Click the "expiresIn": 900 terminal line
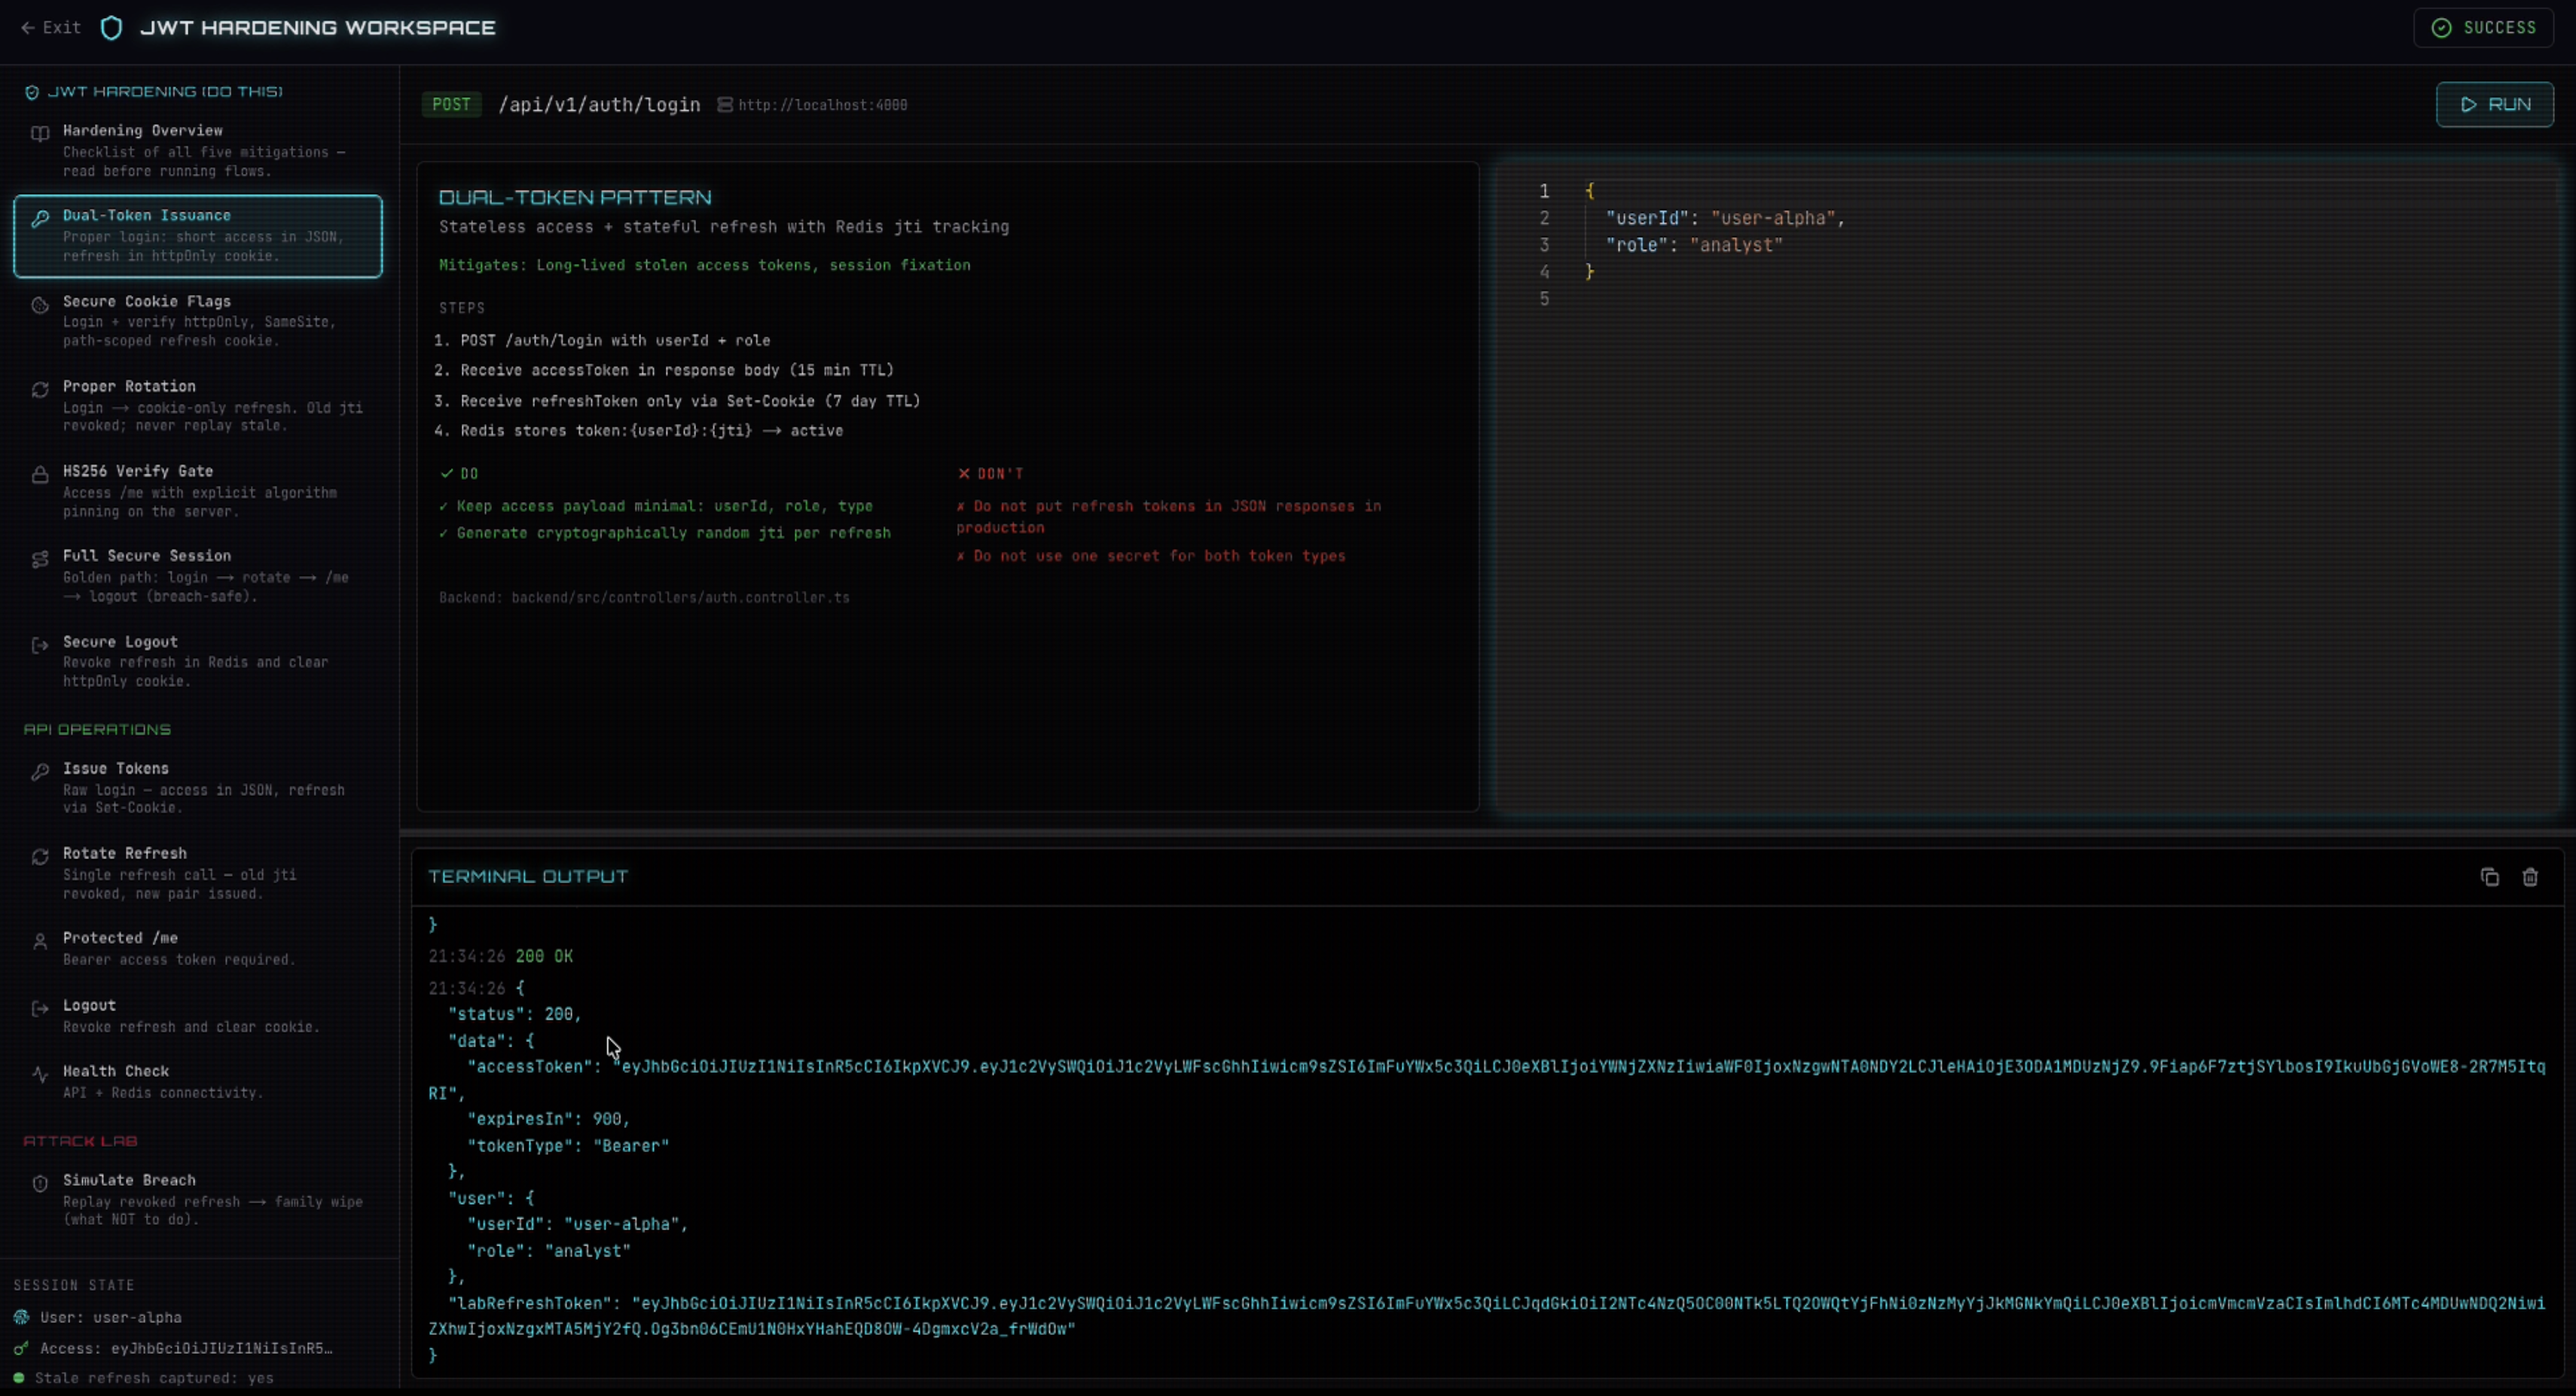2576x1396 pixels. pyautogui.click(x=548, y=1119)
